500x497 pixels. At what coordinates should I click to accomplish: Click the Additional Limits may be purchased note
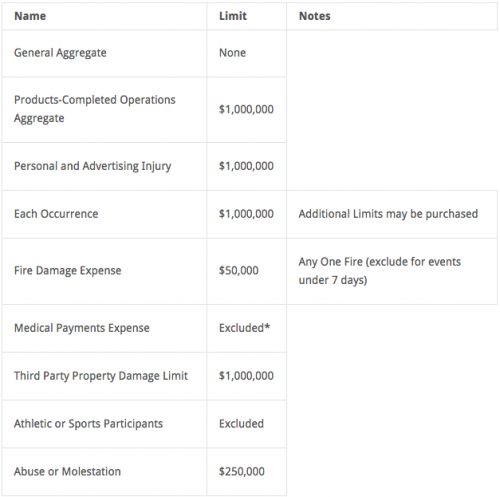tap(388, 214)
